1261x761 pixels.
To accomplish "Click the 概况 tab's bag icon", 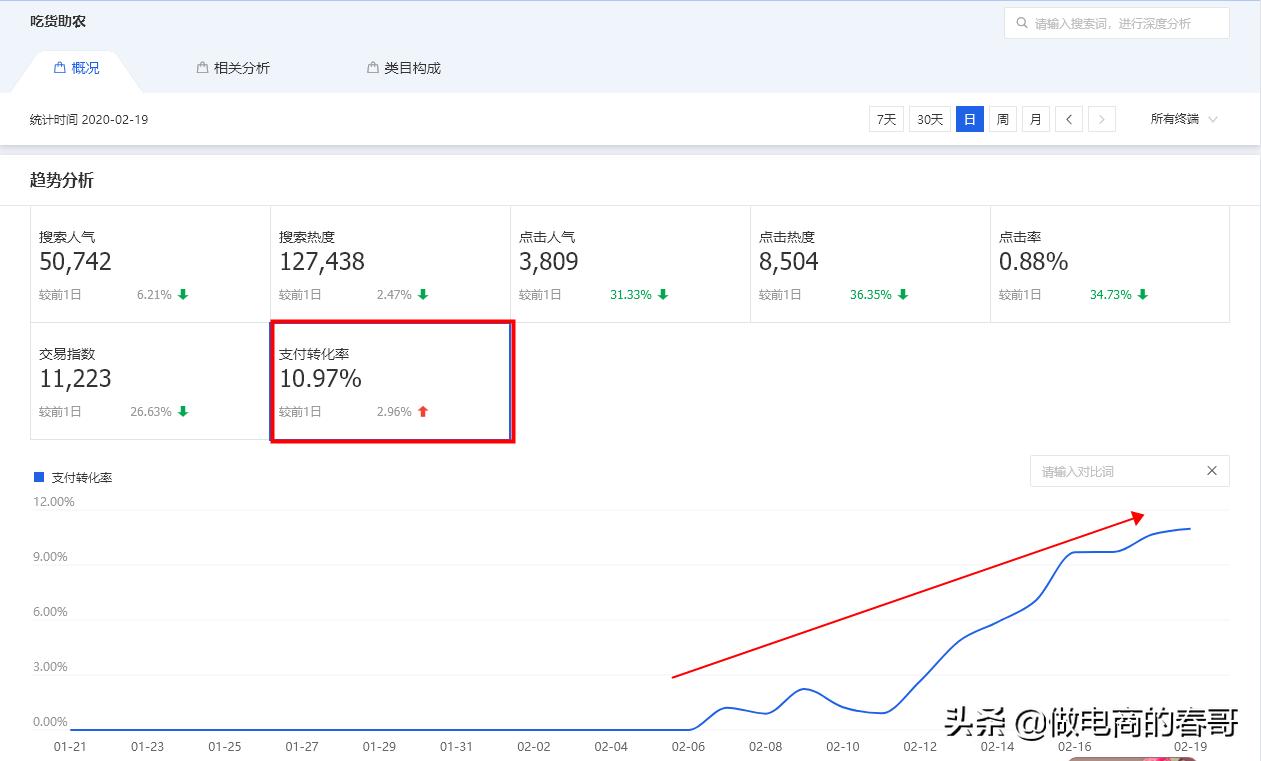I will click(59, 67).
